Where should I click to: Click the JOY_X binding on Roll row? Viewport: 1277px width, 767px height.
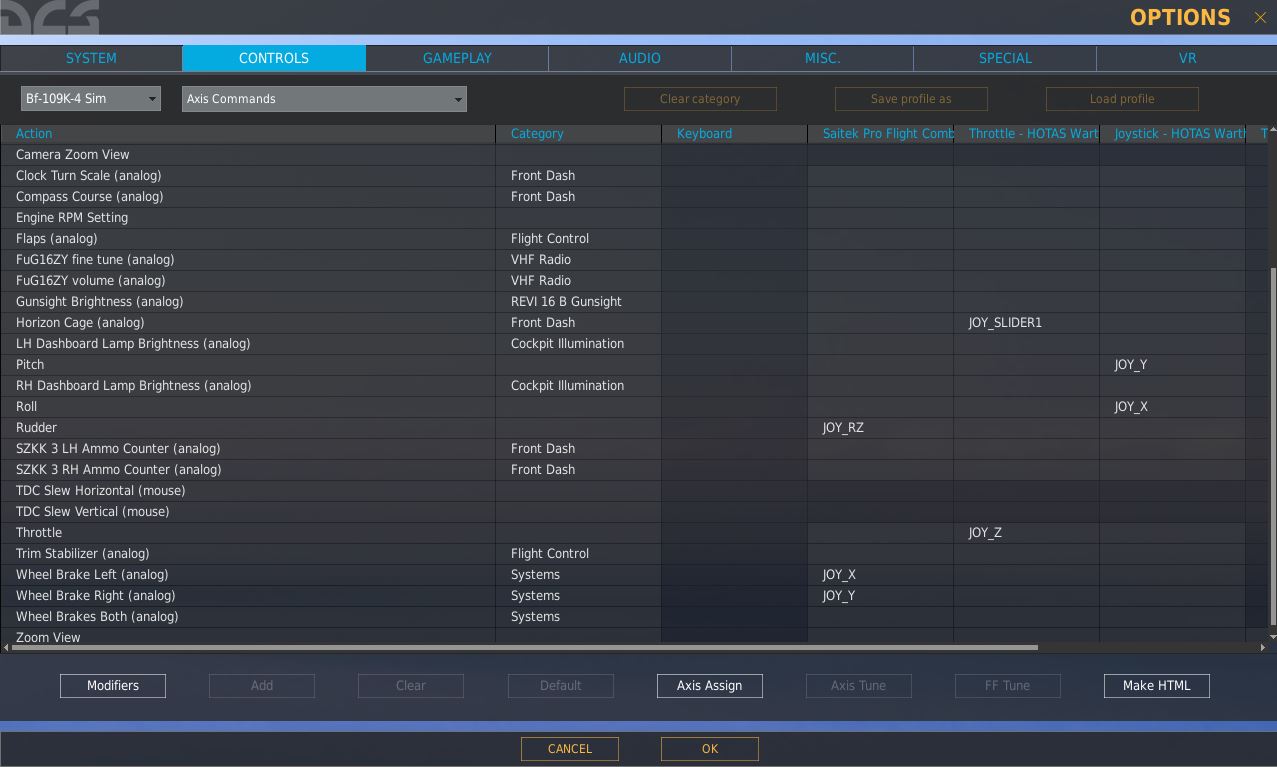(x=1172, y=407)
